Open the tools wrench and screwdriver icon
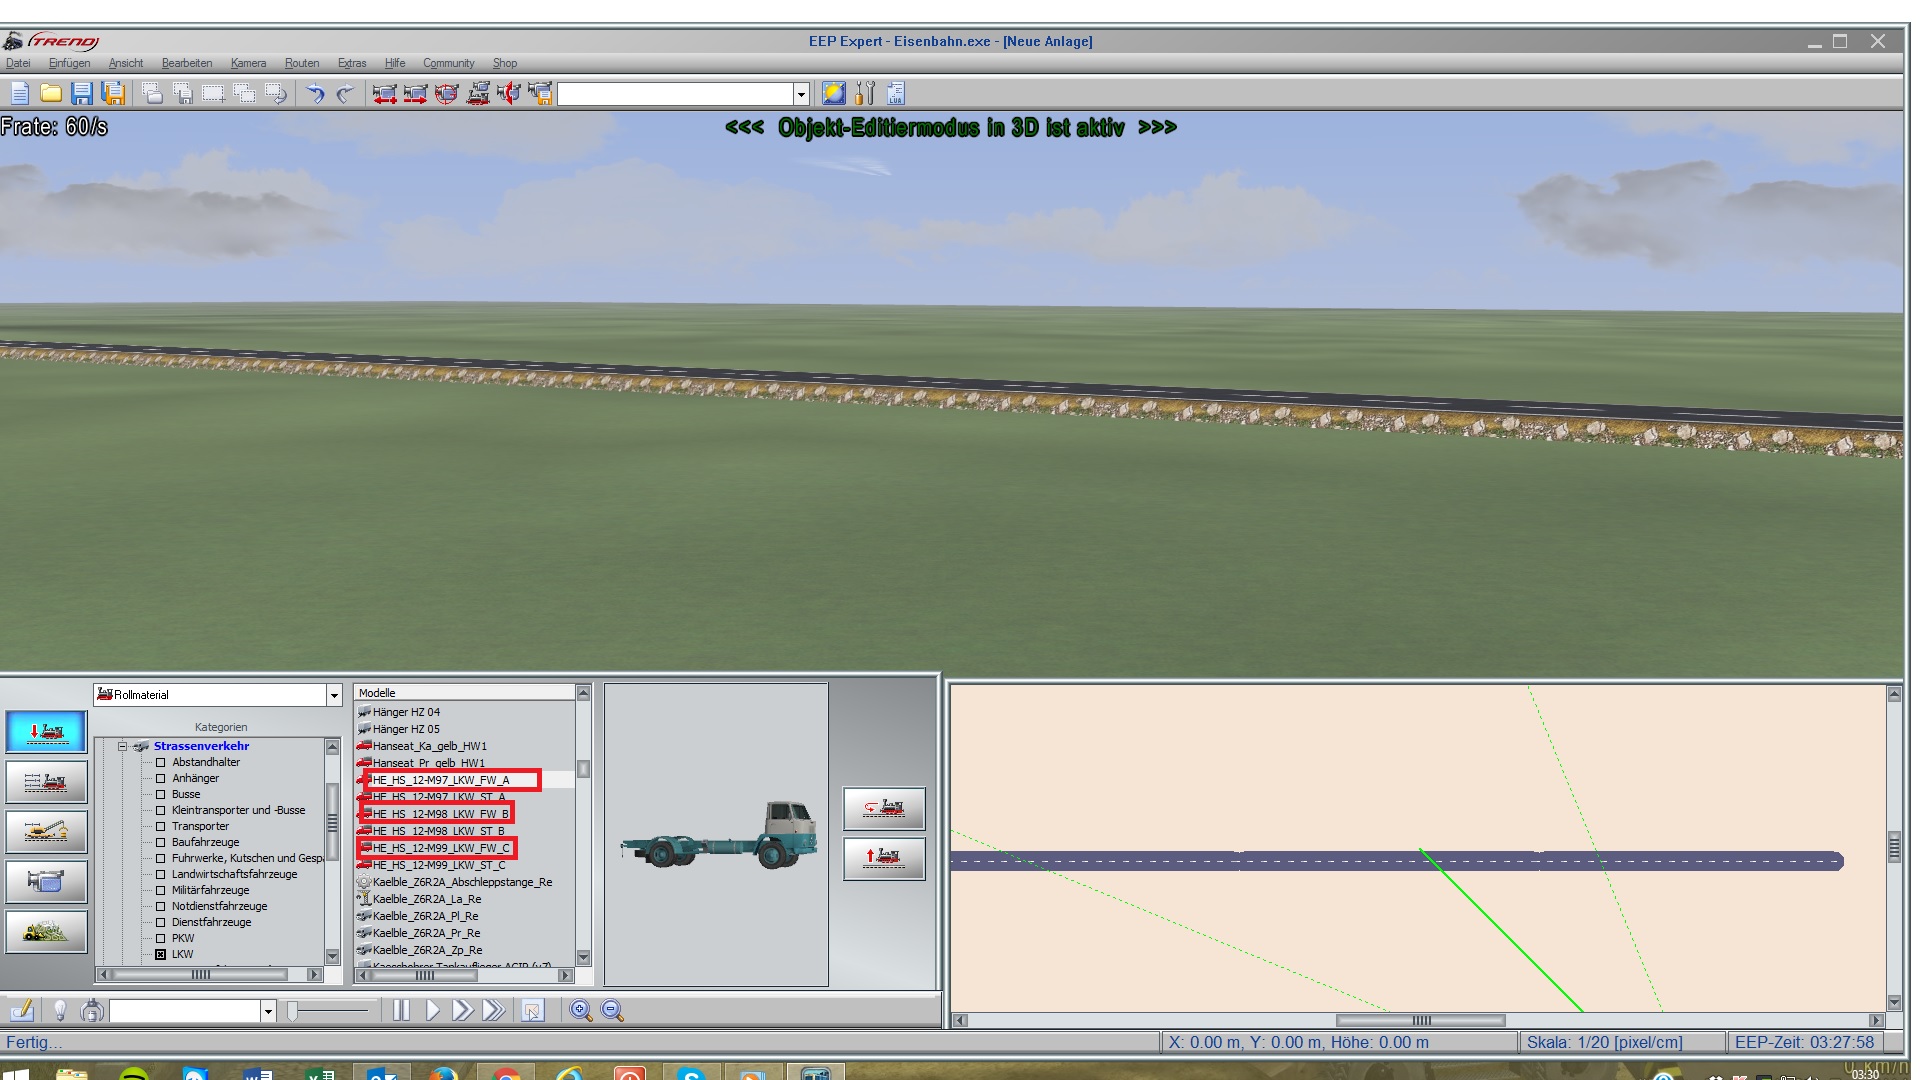 [865, 94]
